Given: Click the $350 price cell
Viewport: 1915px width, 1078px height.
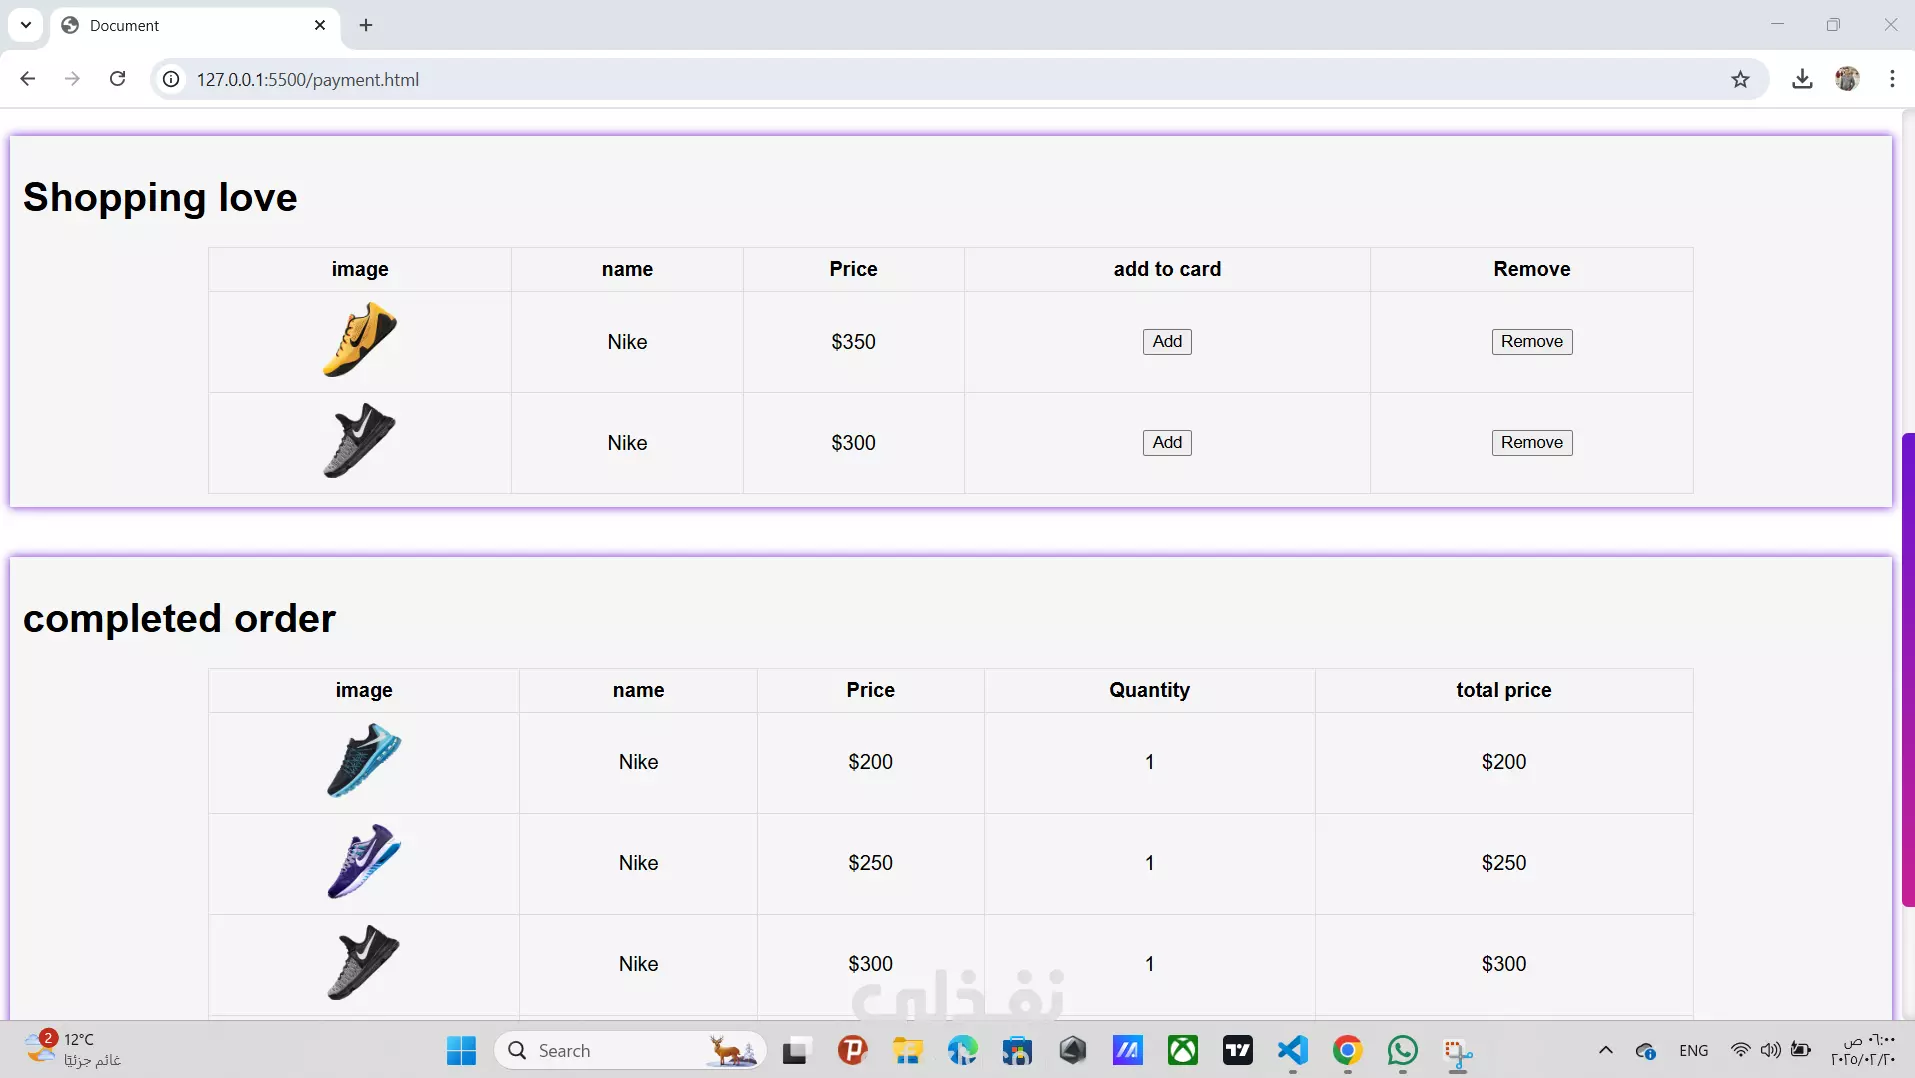Looking at the screenshot, I should tap(853, 342).
